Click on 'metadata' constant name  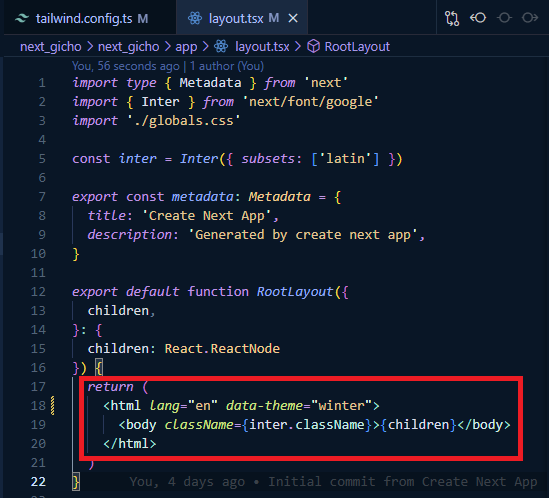(202, 197)
